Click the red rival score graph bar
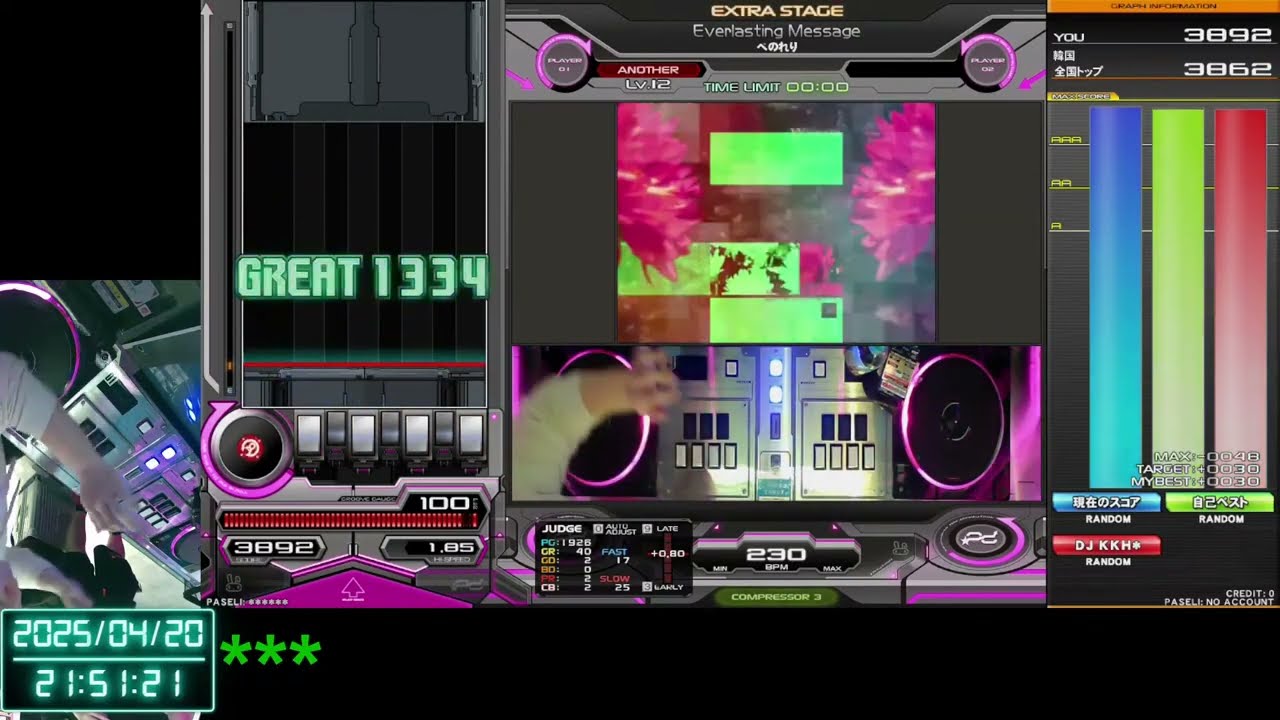The width and height of the screenshot is (1280, 720). click(1240, 297)
